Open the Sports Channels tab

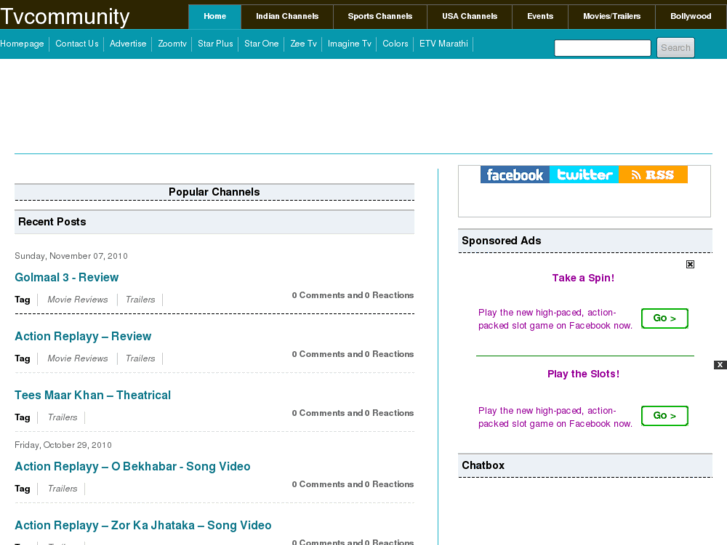pos(380,16)
